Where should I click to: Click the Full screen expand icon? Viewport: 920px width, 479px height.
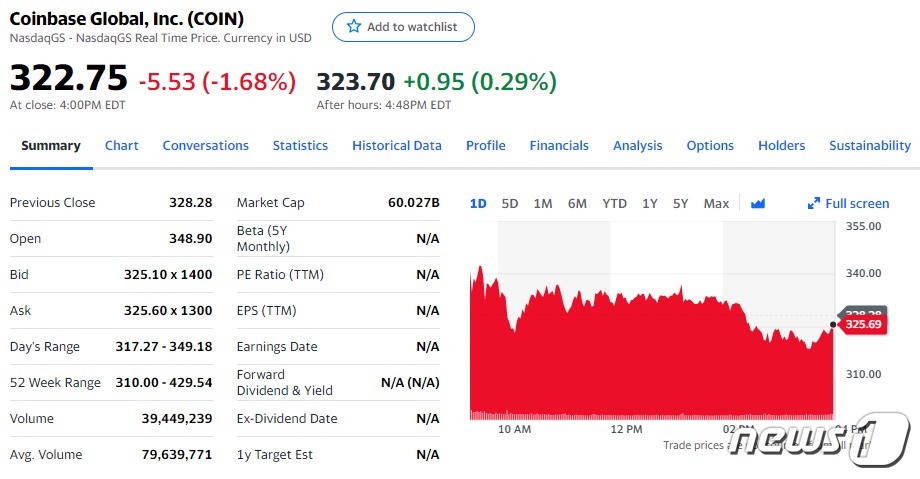click(814, 203)
